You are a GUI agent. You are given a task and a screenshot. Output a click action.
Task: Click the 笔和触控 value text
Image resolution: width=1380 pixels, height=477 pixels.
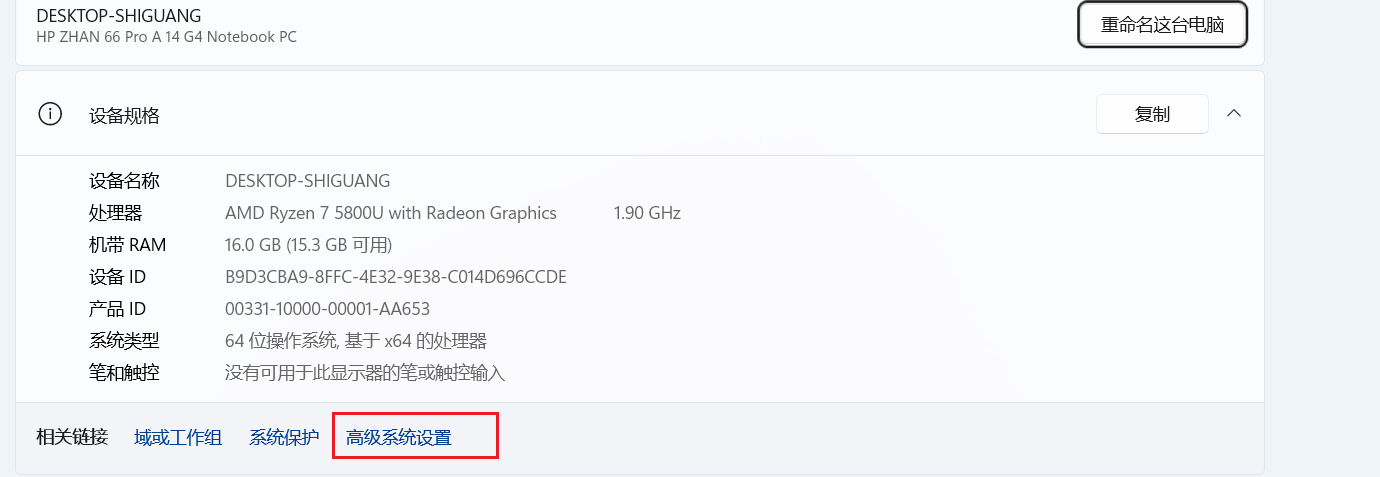pyautogui.click(x=365, y=373)
